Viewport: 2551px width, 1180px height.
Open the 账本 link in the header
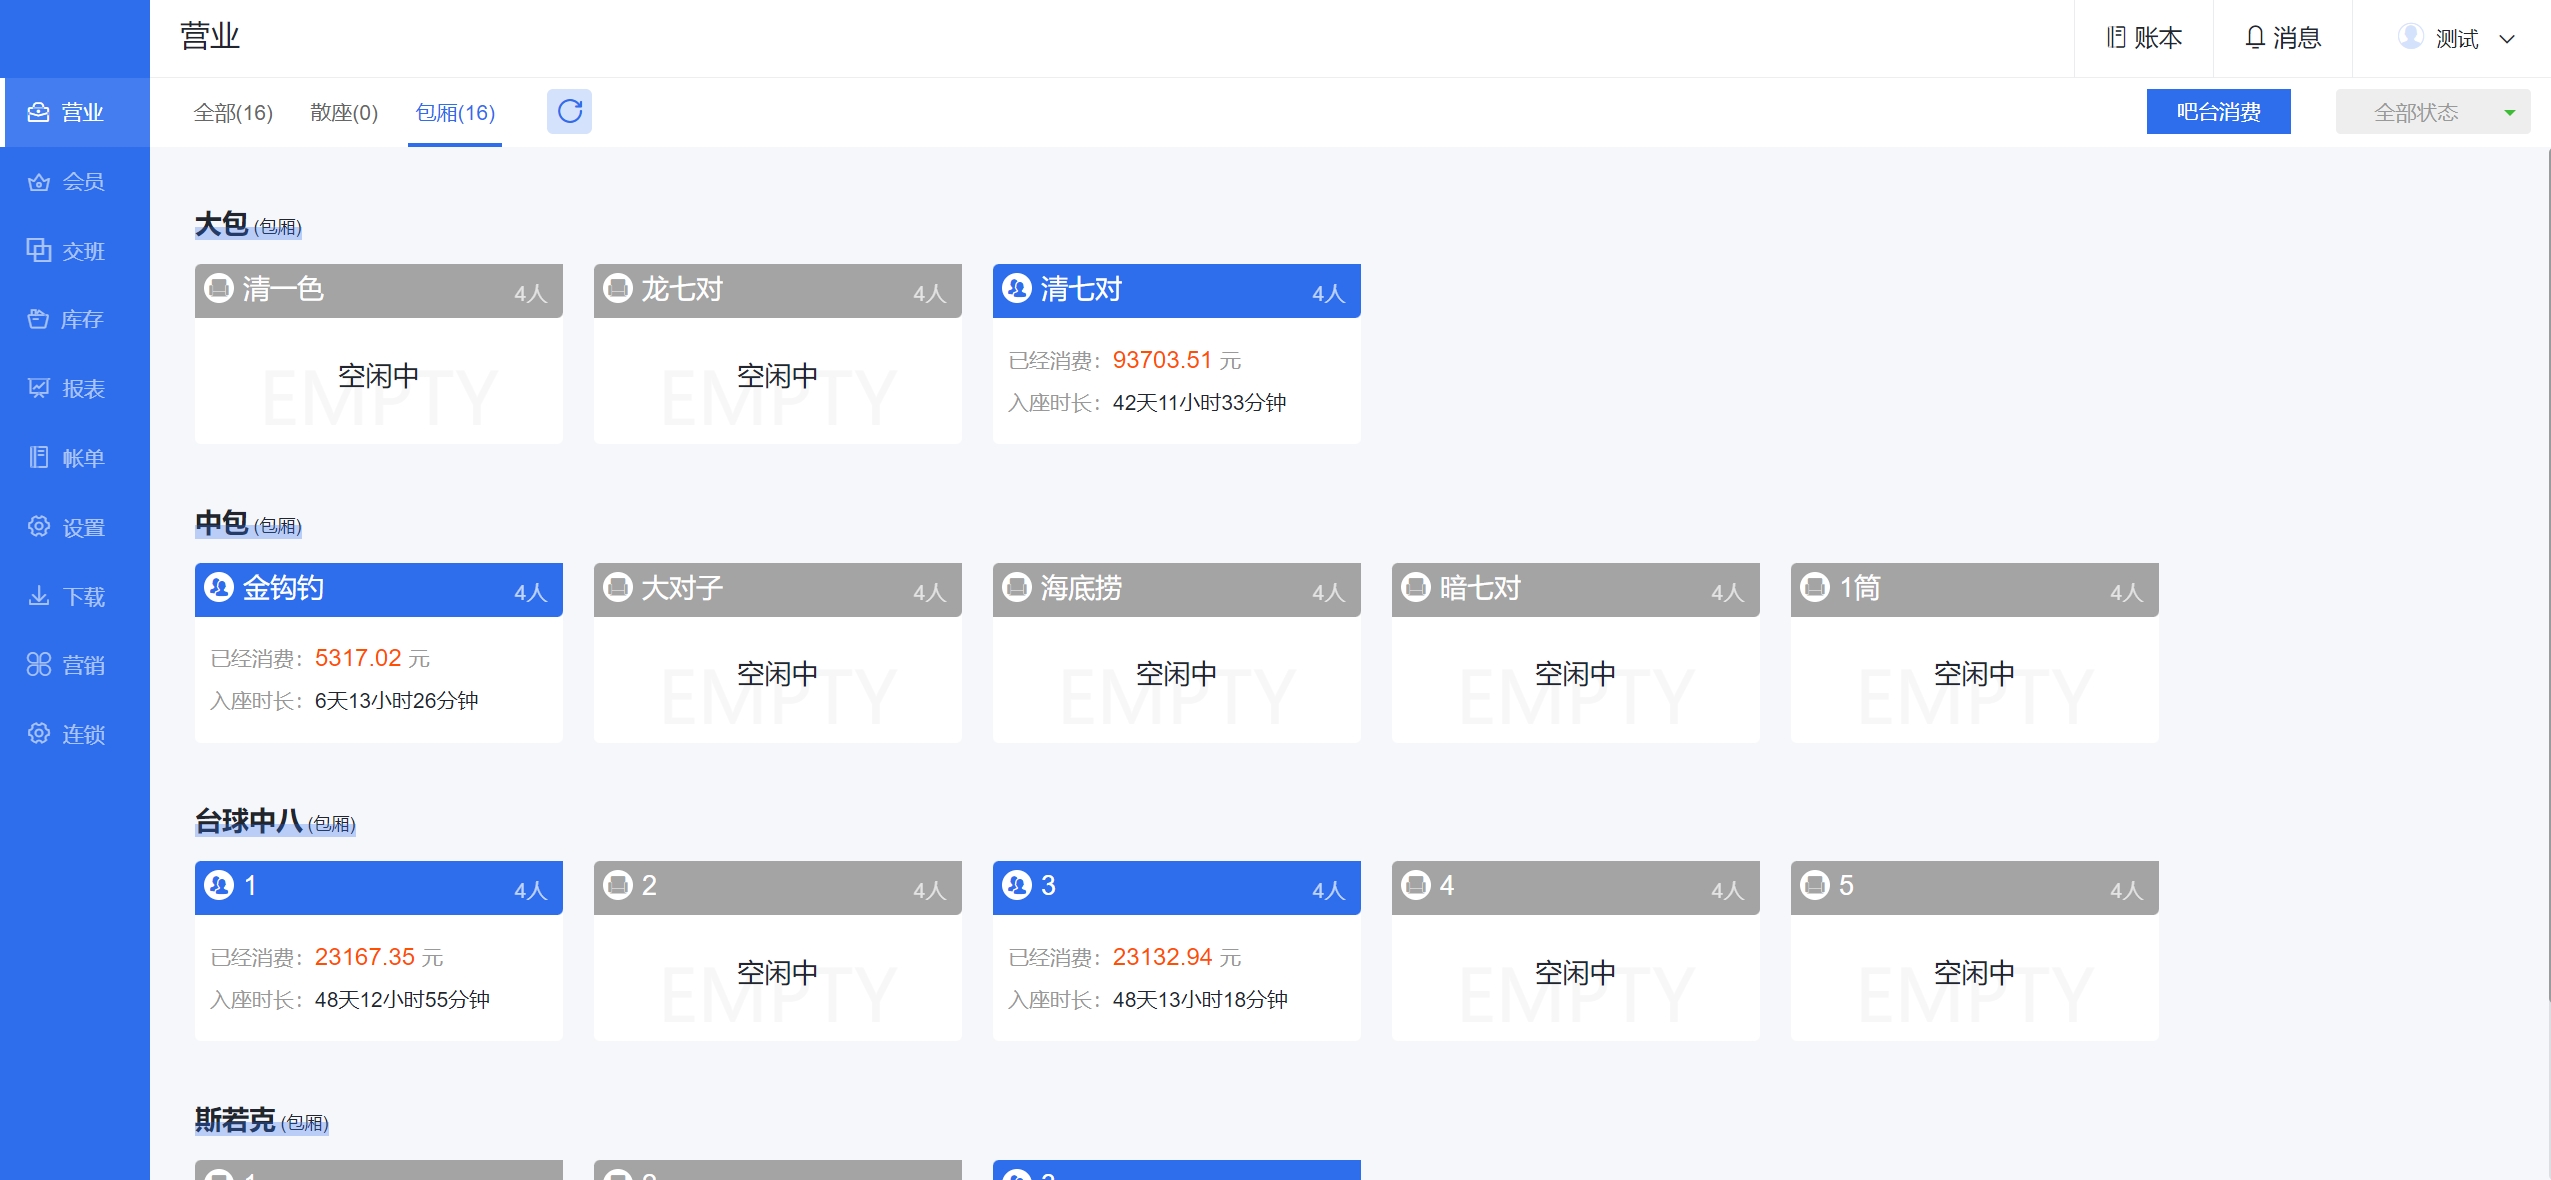[2144, 38]
